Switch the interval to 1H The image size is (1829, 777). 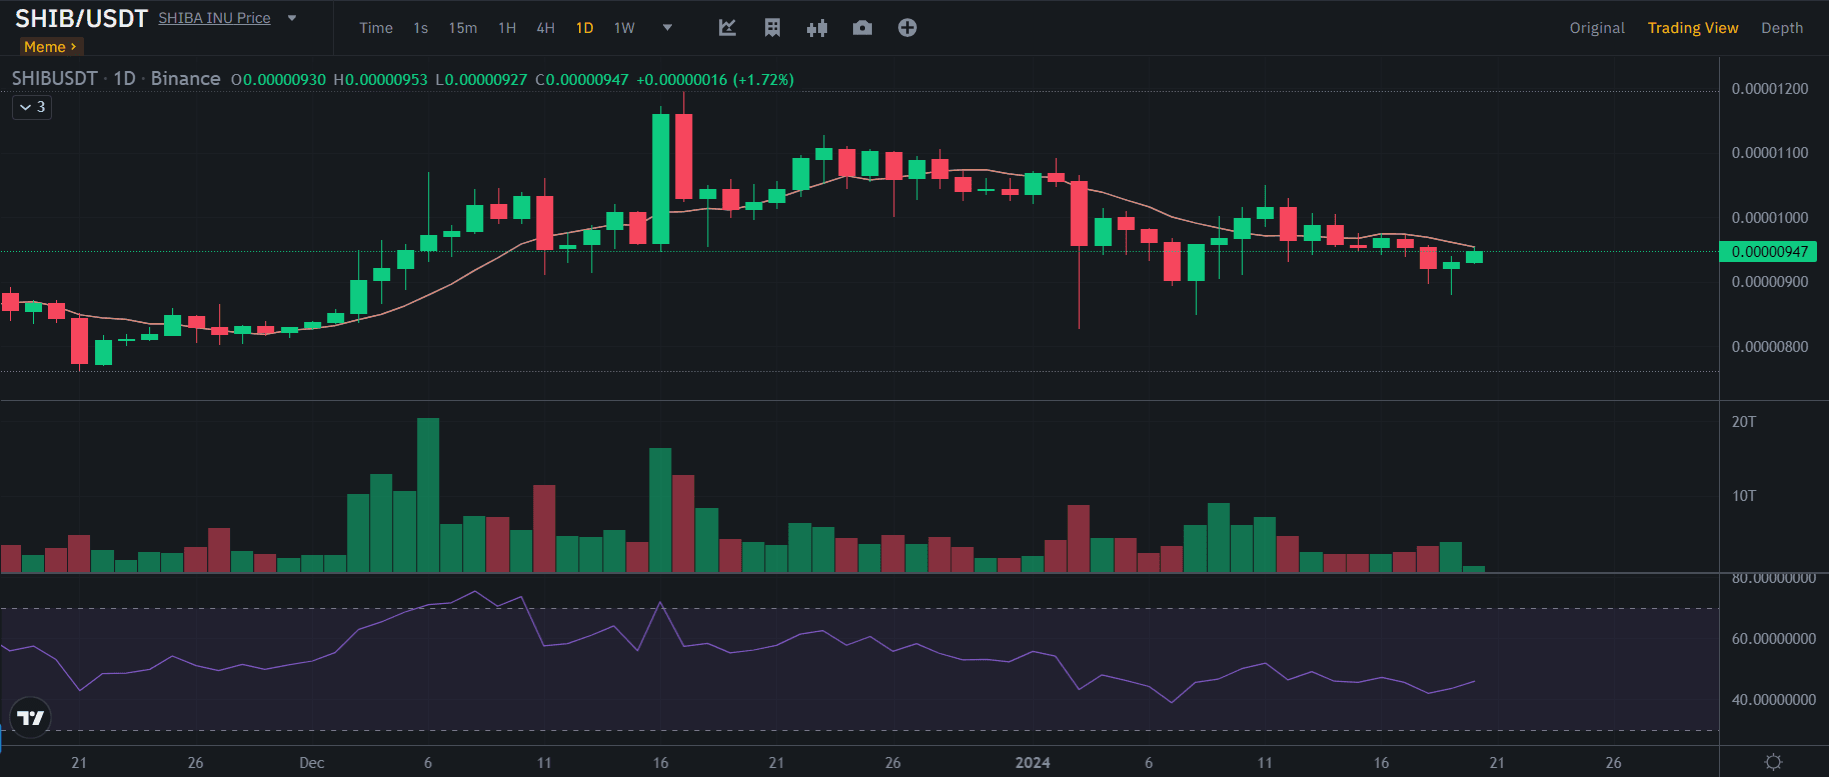point(507,28)
